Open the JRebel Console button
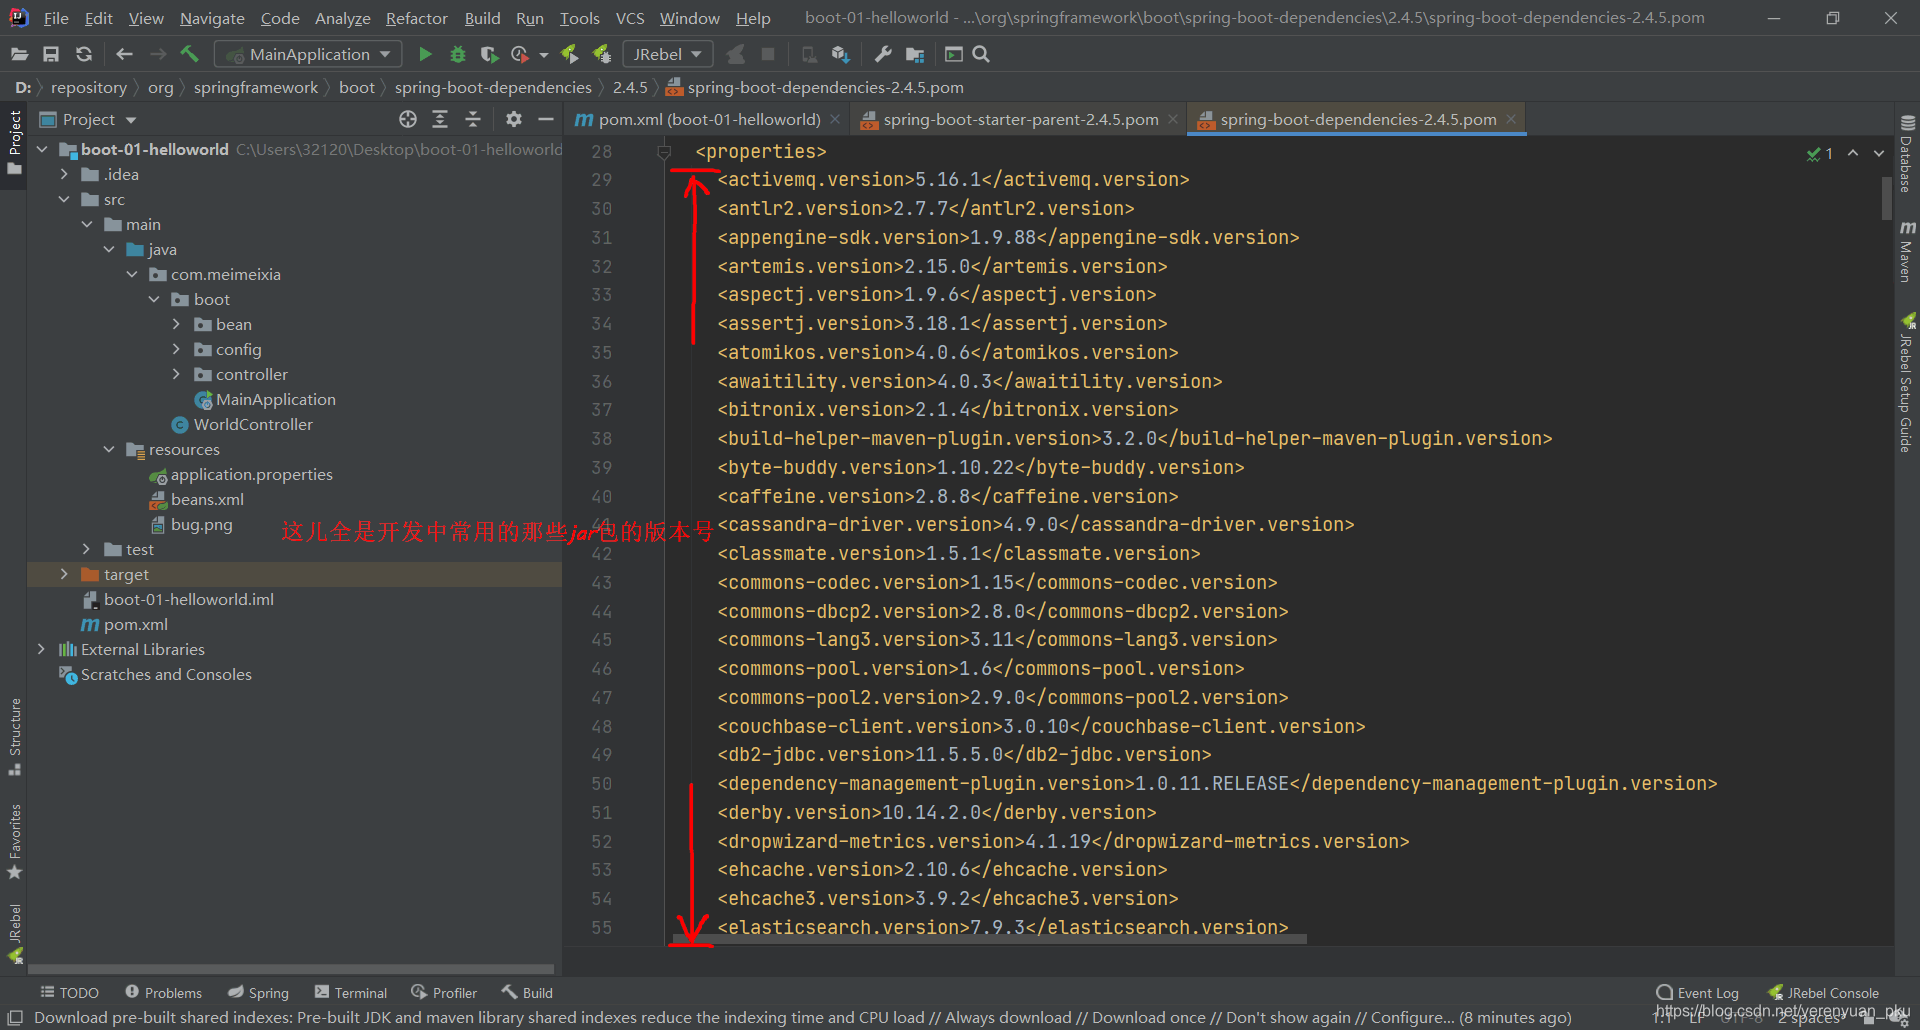 click(x=1823, y=992)
